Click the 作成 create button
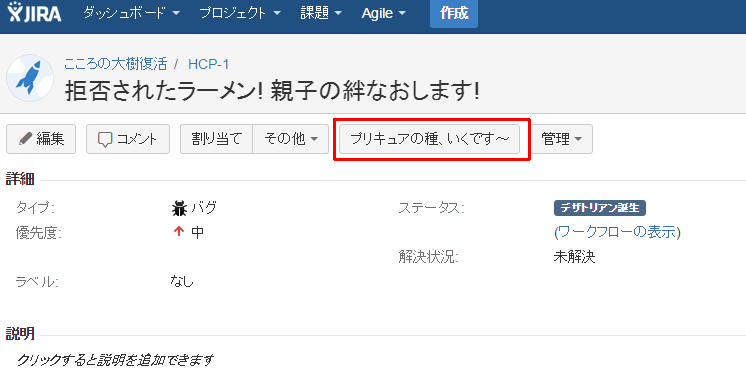 pos(454,13)
